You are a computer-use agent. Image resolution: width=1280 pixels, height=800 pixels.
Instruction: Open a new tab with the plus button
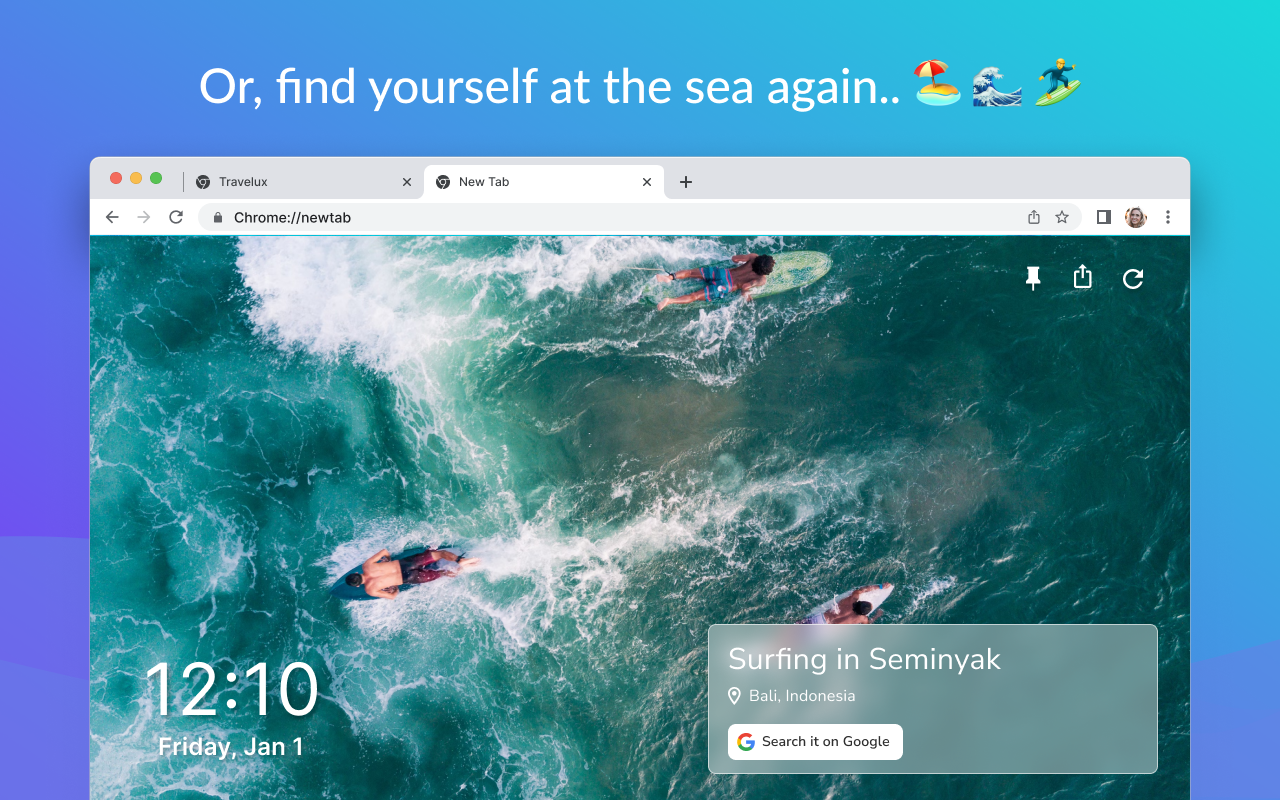(686, 182)
